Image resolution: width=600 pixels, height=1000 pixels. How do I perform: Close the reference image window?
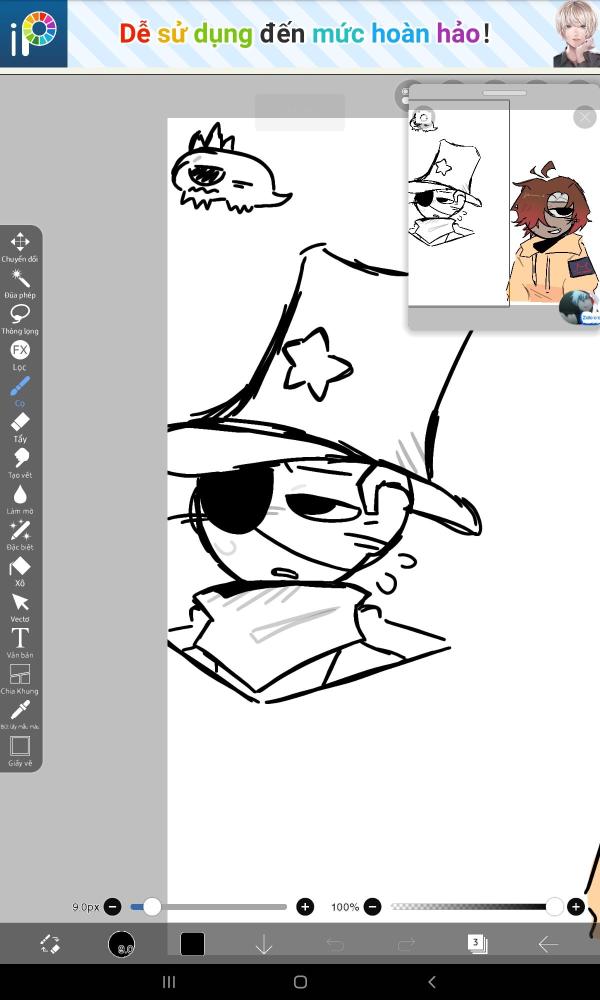pos(585,117)
